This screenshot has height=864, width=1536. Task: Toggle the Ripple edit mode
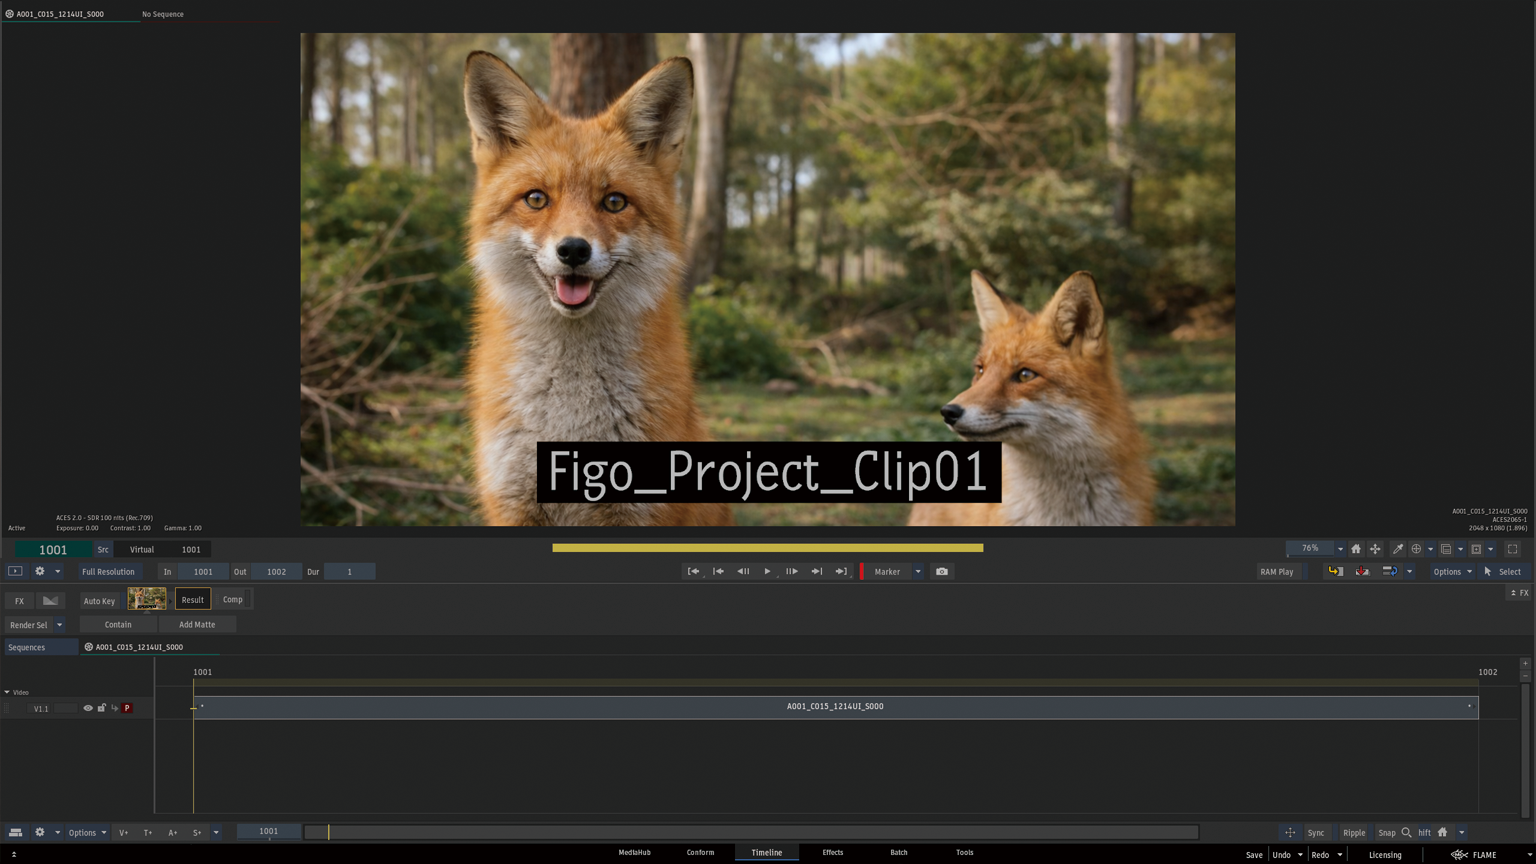tap(1354, 832)
